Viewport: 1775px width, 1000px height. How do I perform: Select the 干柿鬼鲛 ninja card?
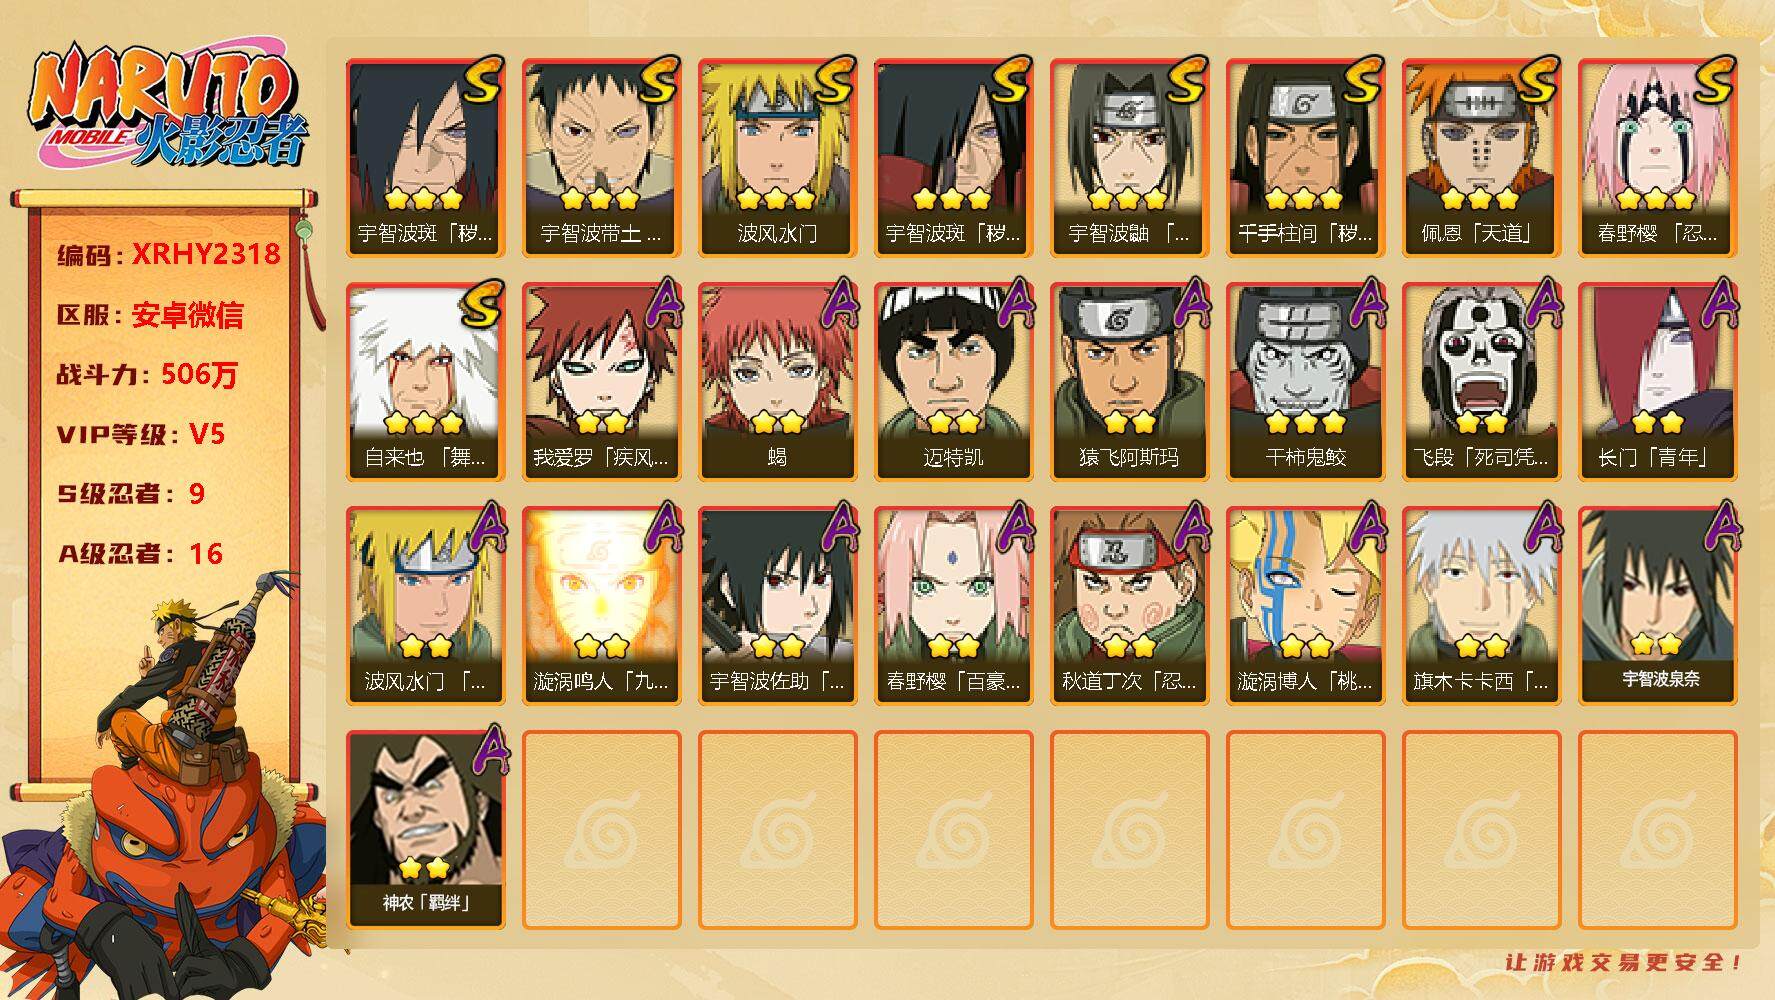point(1305,381)
